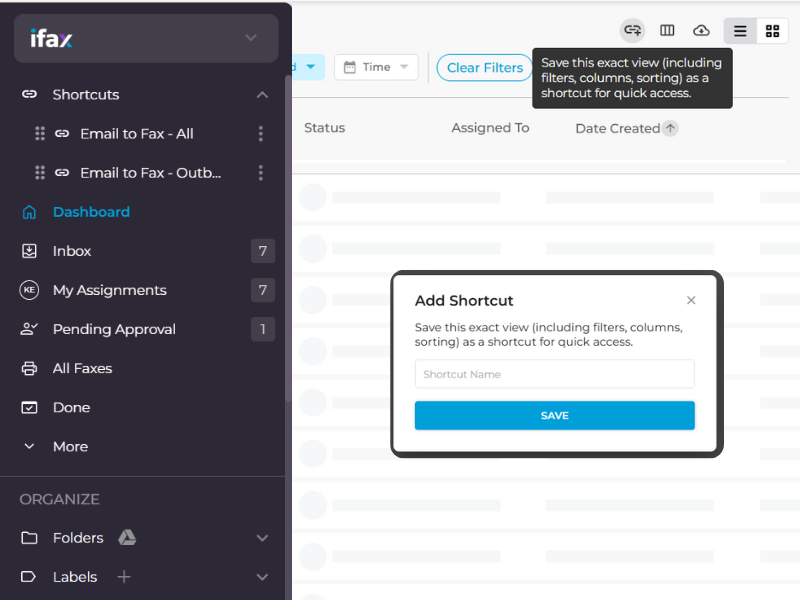Click the cloud export icon

point(701,30)
